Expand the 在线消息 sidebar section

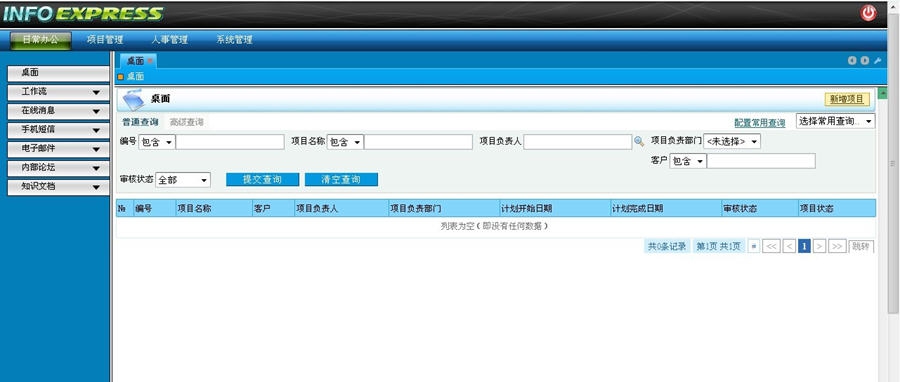coord(58,111)
